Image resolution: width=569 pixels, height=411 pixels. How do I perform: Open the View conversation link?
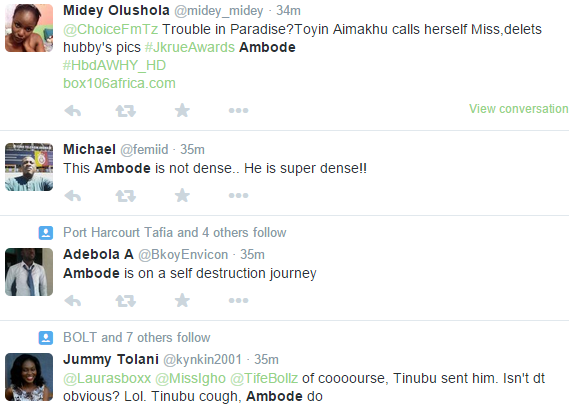click(x=519, y=108)
